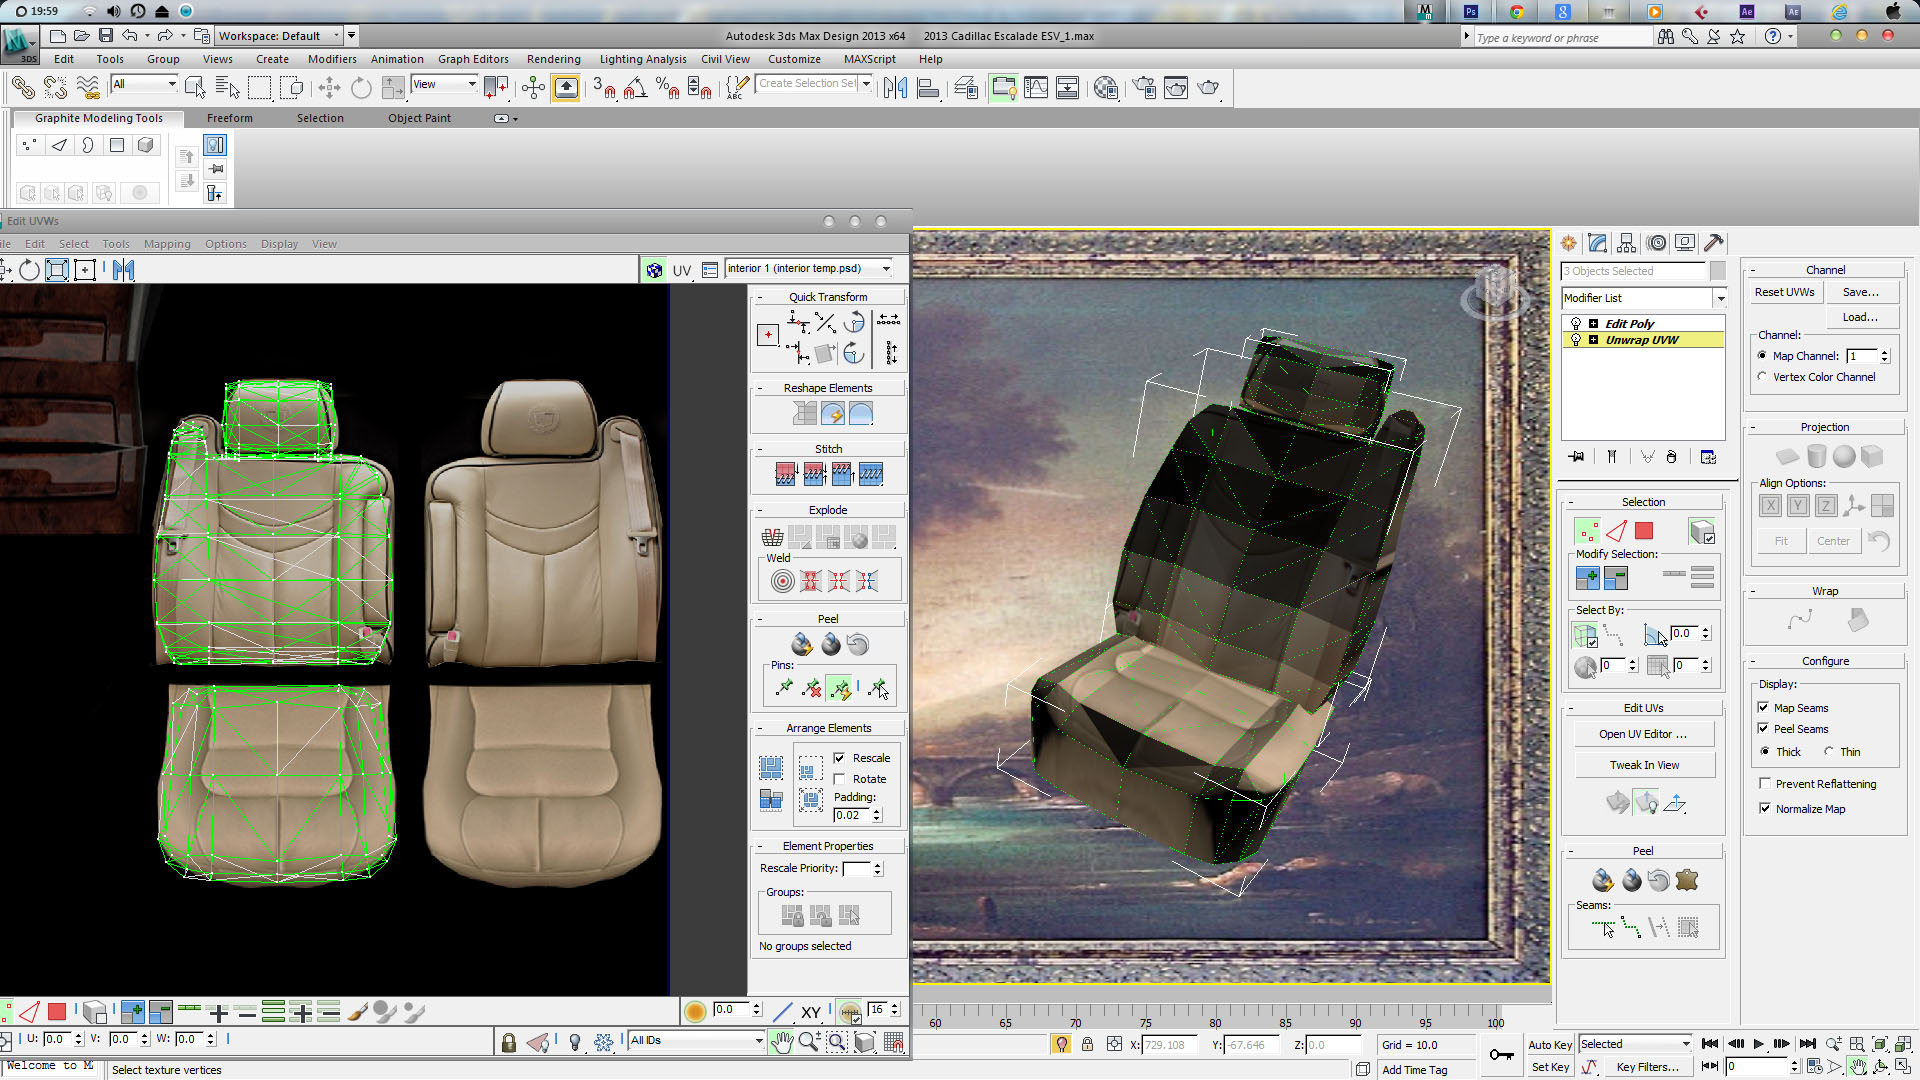Image resolution: width=1920 pixels, height=1080 pixels.
Task: Open the All IDs material dropdown
Action: click(697, 1041)
